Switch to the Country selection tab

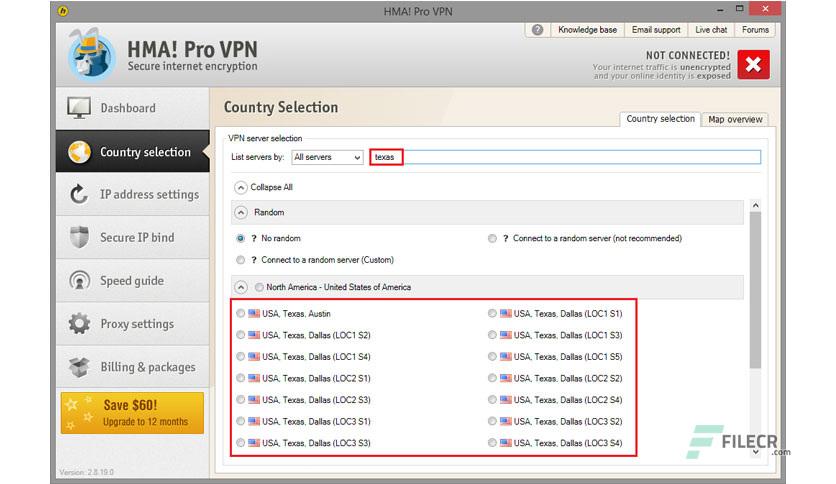click(660, 119)
